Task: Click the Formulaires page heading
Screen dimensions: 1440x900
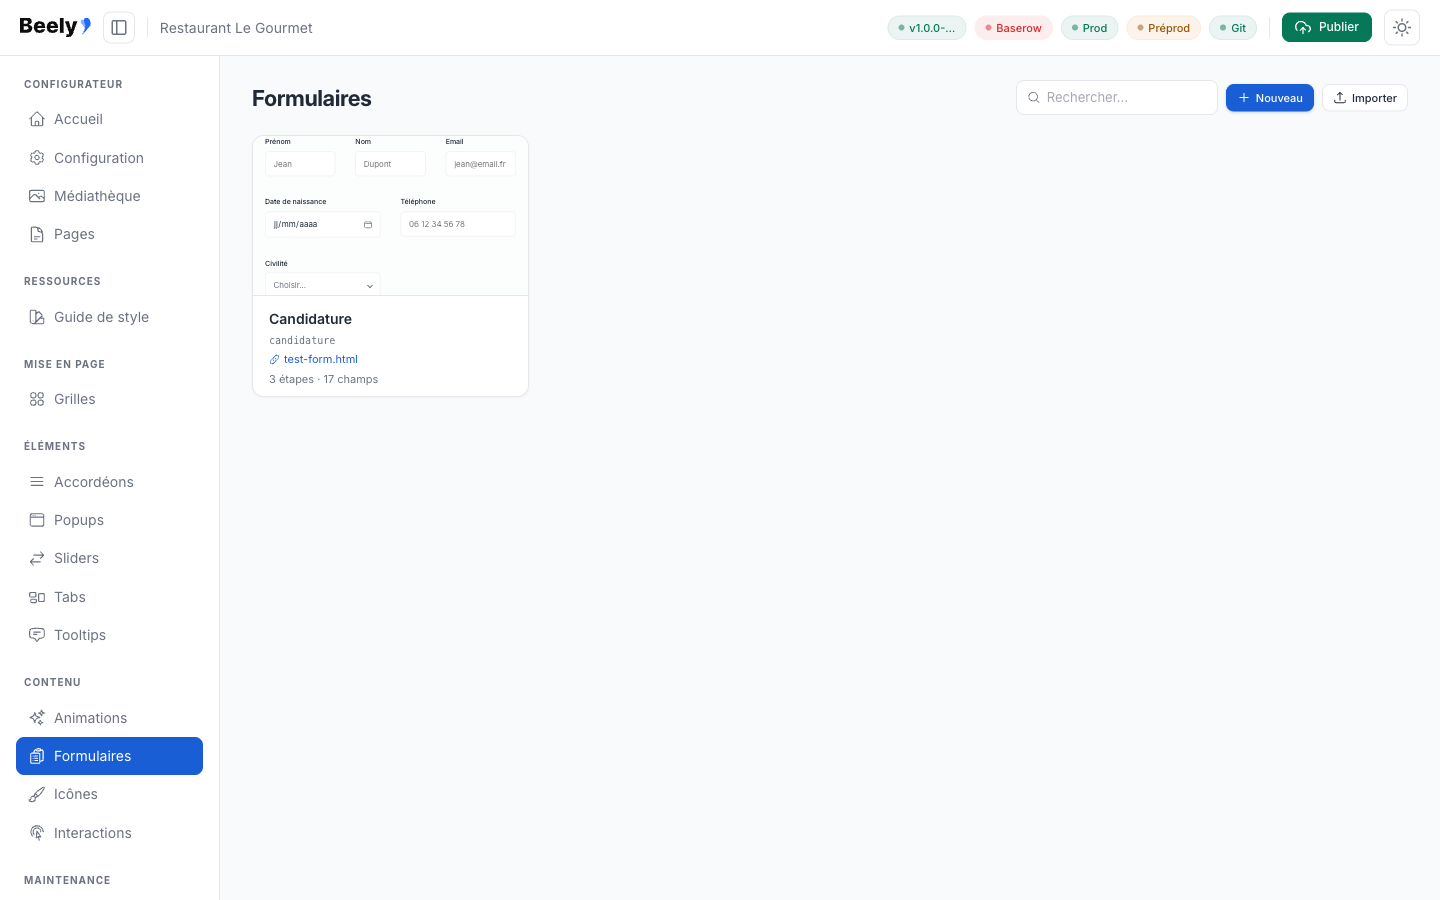Action: [x=311, y=98]
